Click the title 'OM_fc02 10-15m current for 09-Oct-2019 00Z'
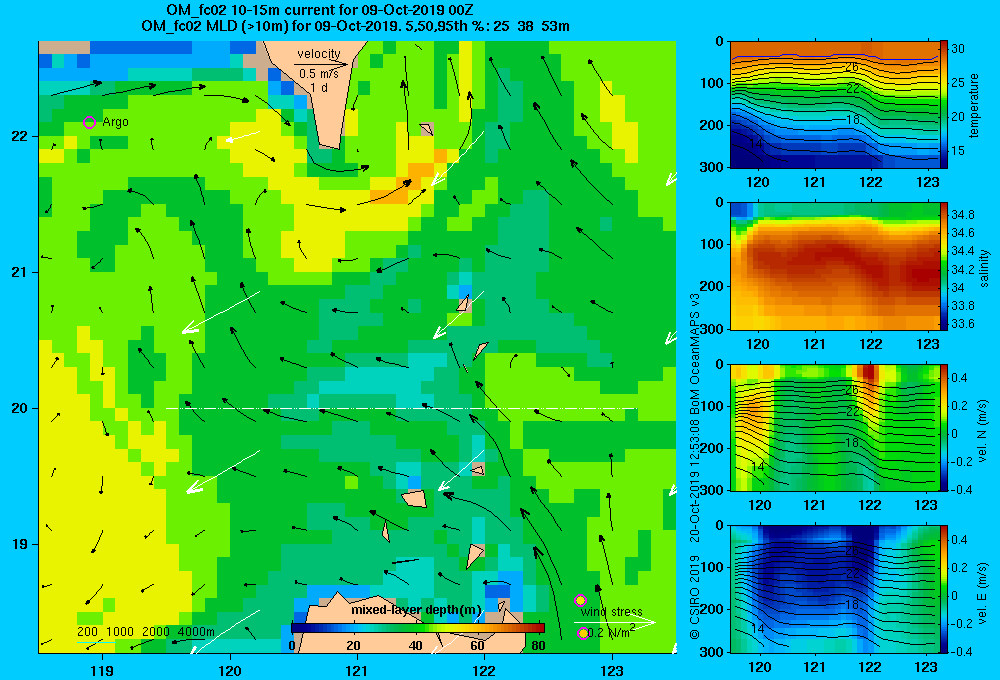The width and height of the screenshot is (1000, 680). [x=320, y=10]
